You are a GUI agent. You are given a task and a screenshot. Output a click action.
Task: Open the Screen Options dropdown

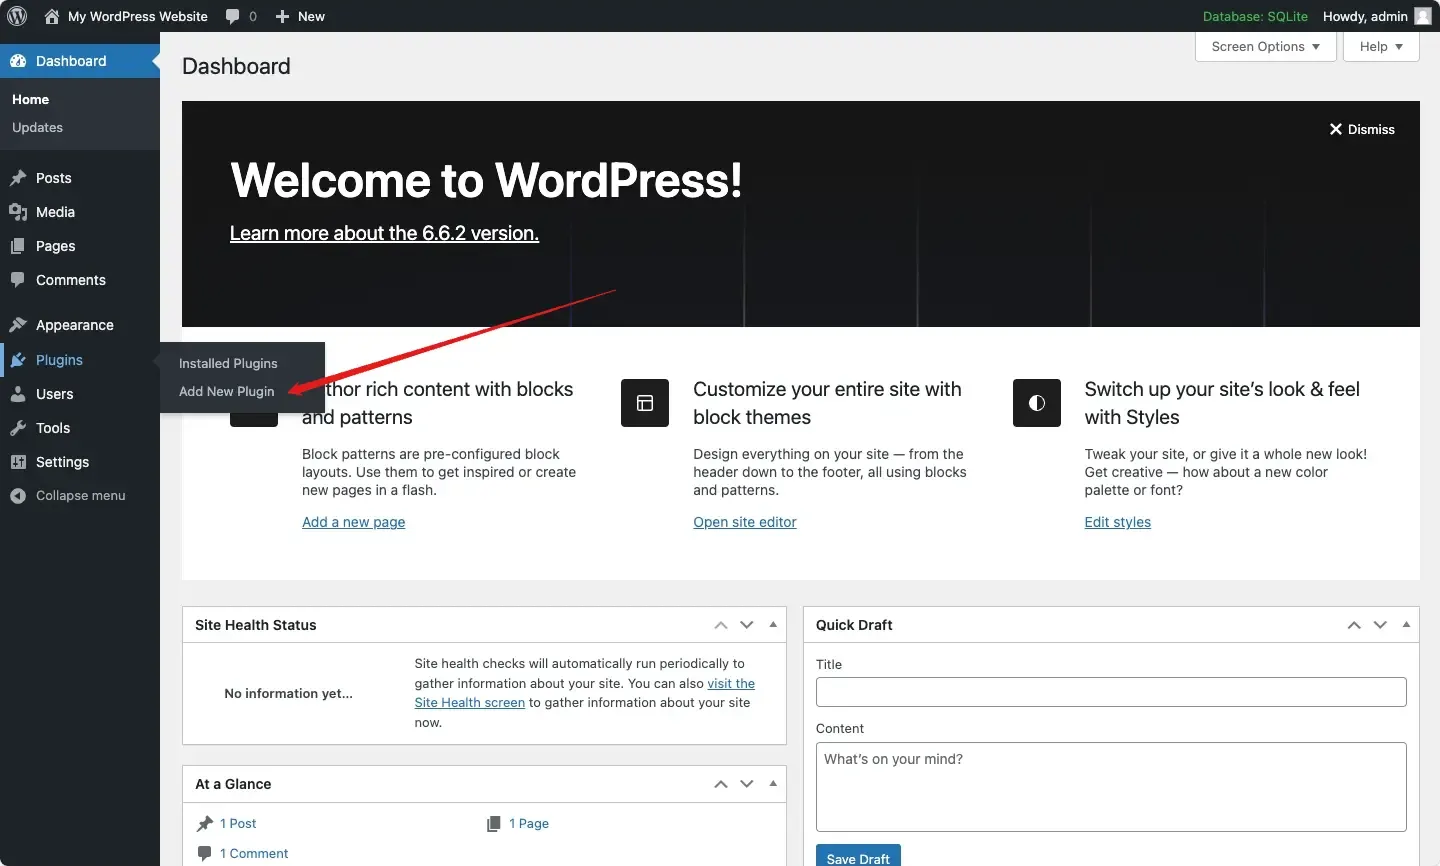click(x=1264, y=46)
